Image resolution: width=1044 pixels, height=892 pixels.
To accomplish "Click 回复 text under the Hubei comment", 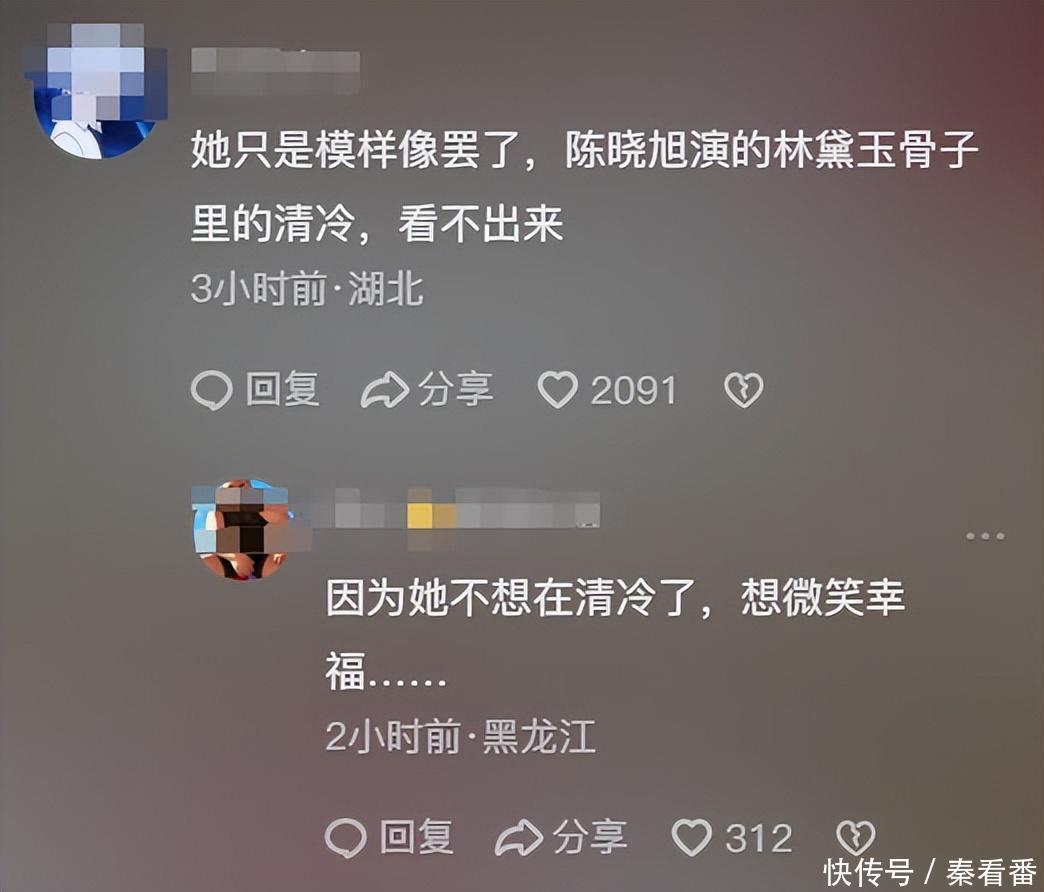I will 283,390.
